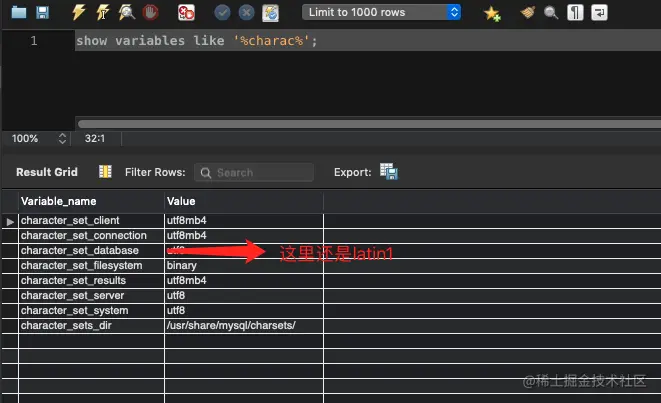Viewport: 661px width, 403px height.
Task: Click the Variable_name column header
Action: point(91,201)
